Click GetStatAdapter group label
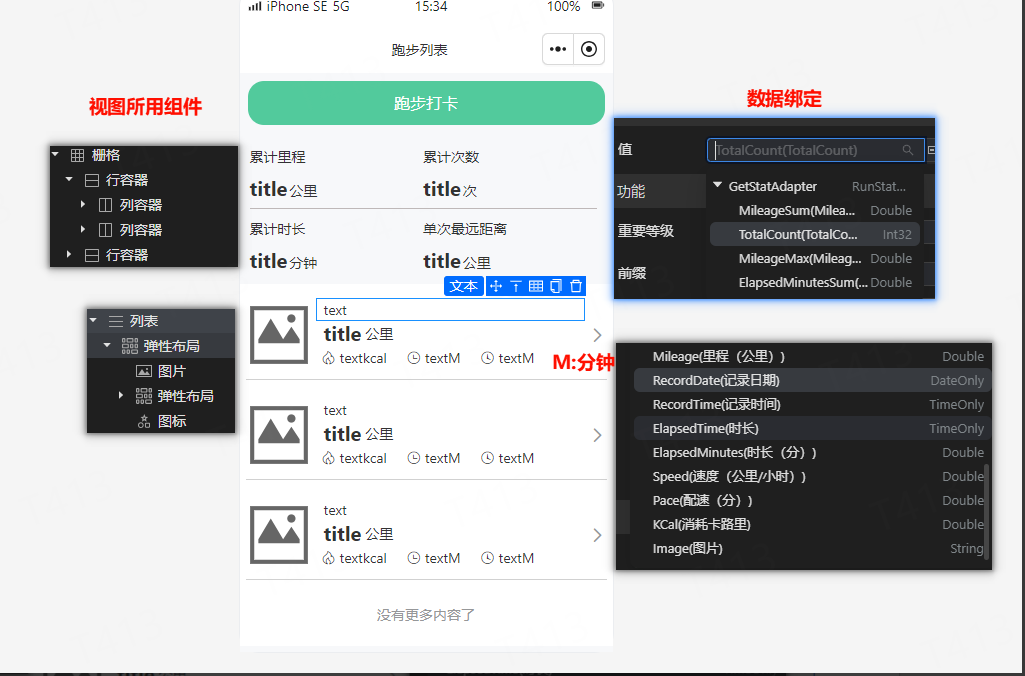Viewport: 1025px width, 676px height. tap(773, 186)
